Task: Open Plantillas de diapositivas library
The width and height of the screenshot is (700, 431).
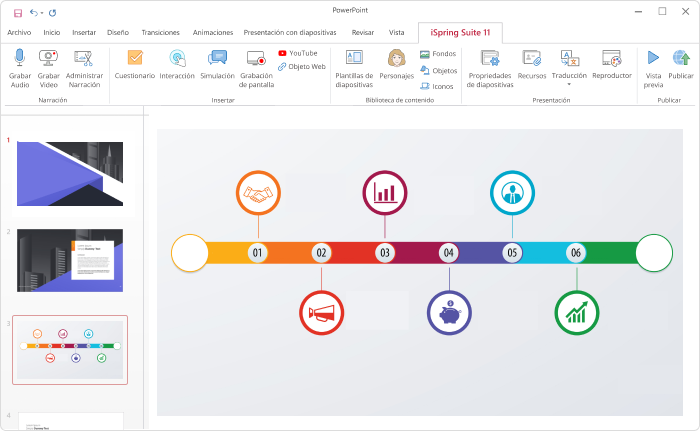Action: click(354, 68)
